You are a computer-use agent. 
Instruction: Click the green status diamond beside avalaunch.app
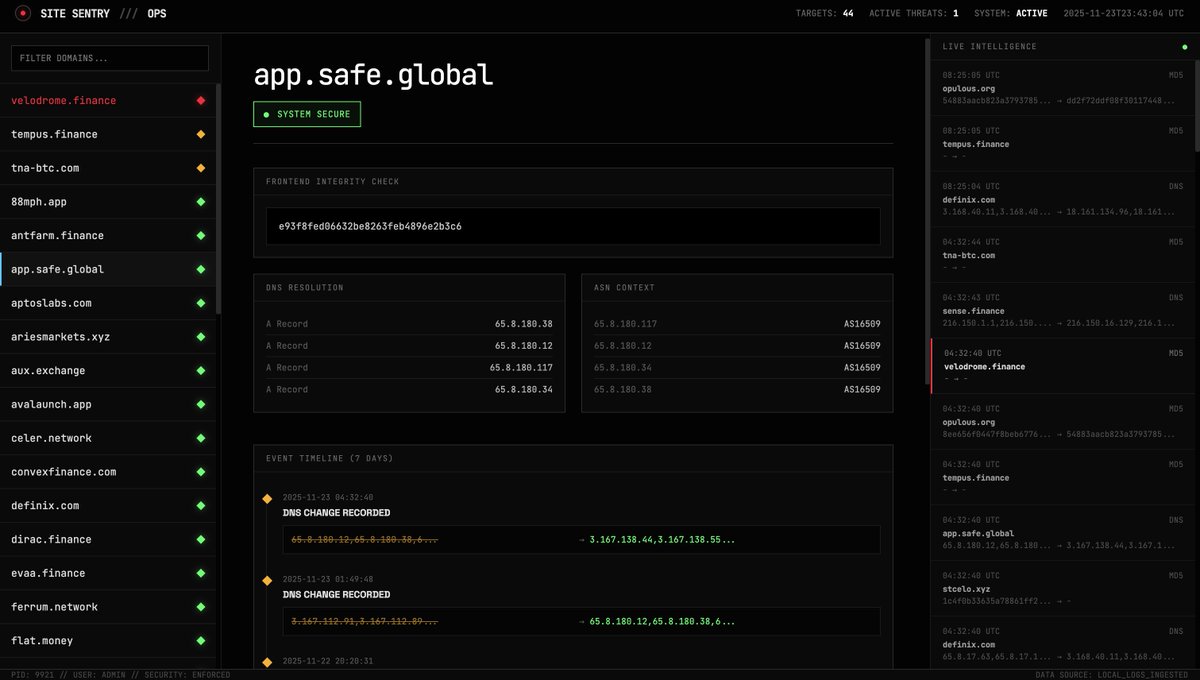[x=201, y=405]
